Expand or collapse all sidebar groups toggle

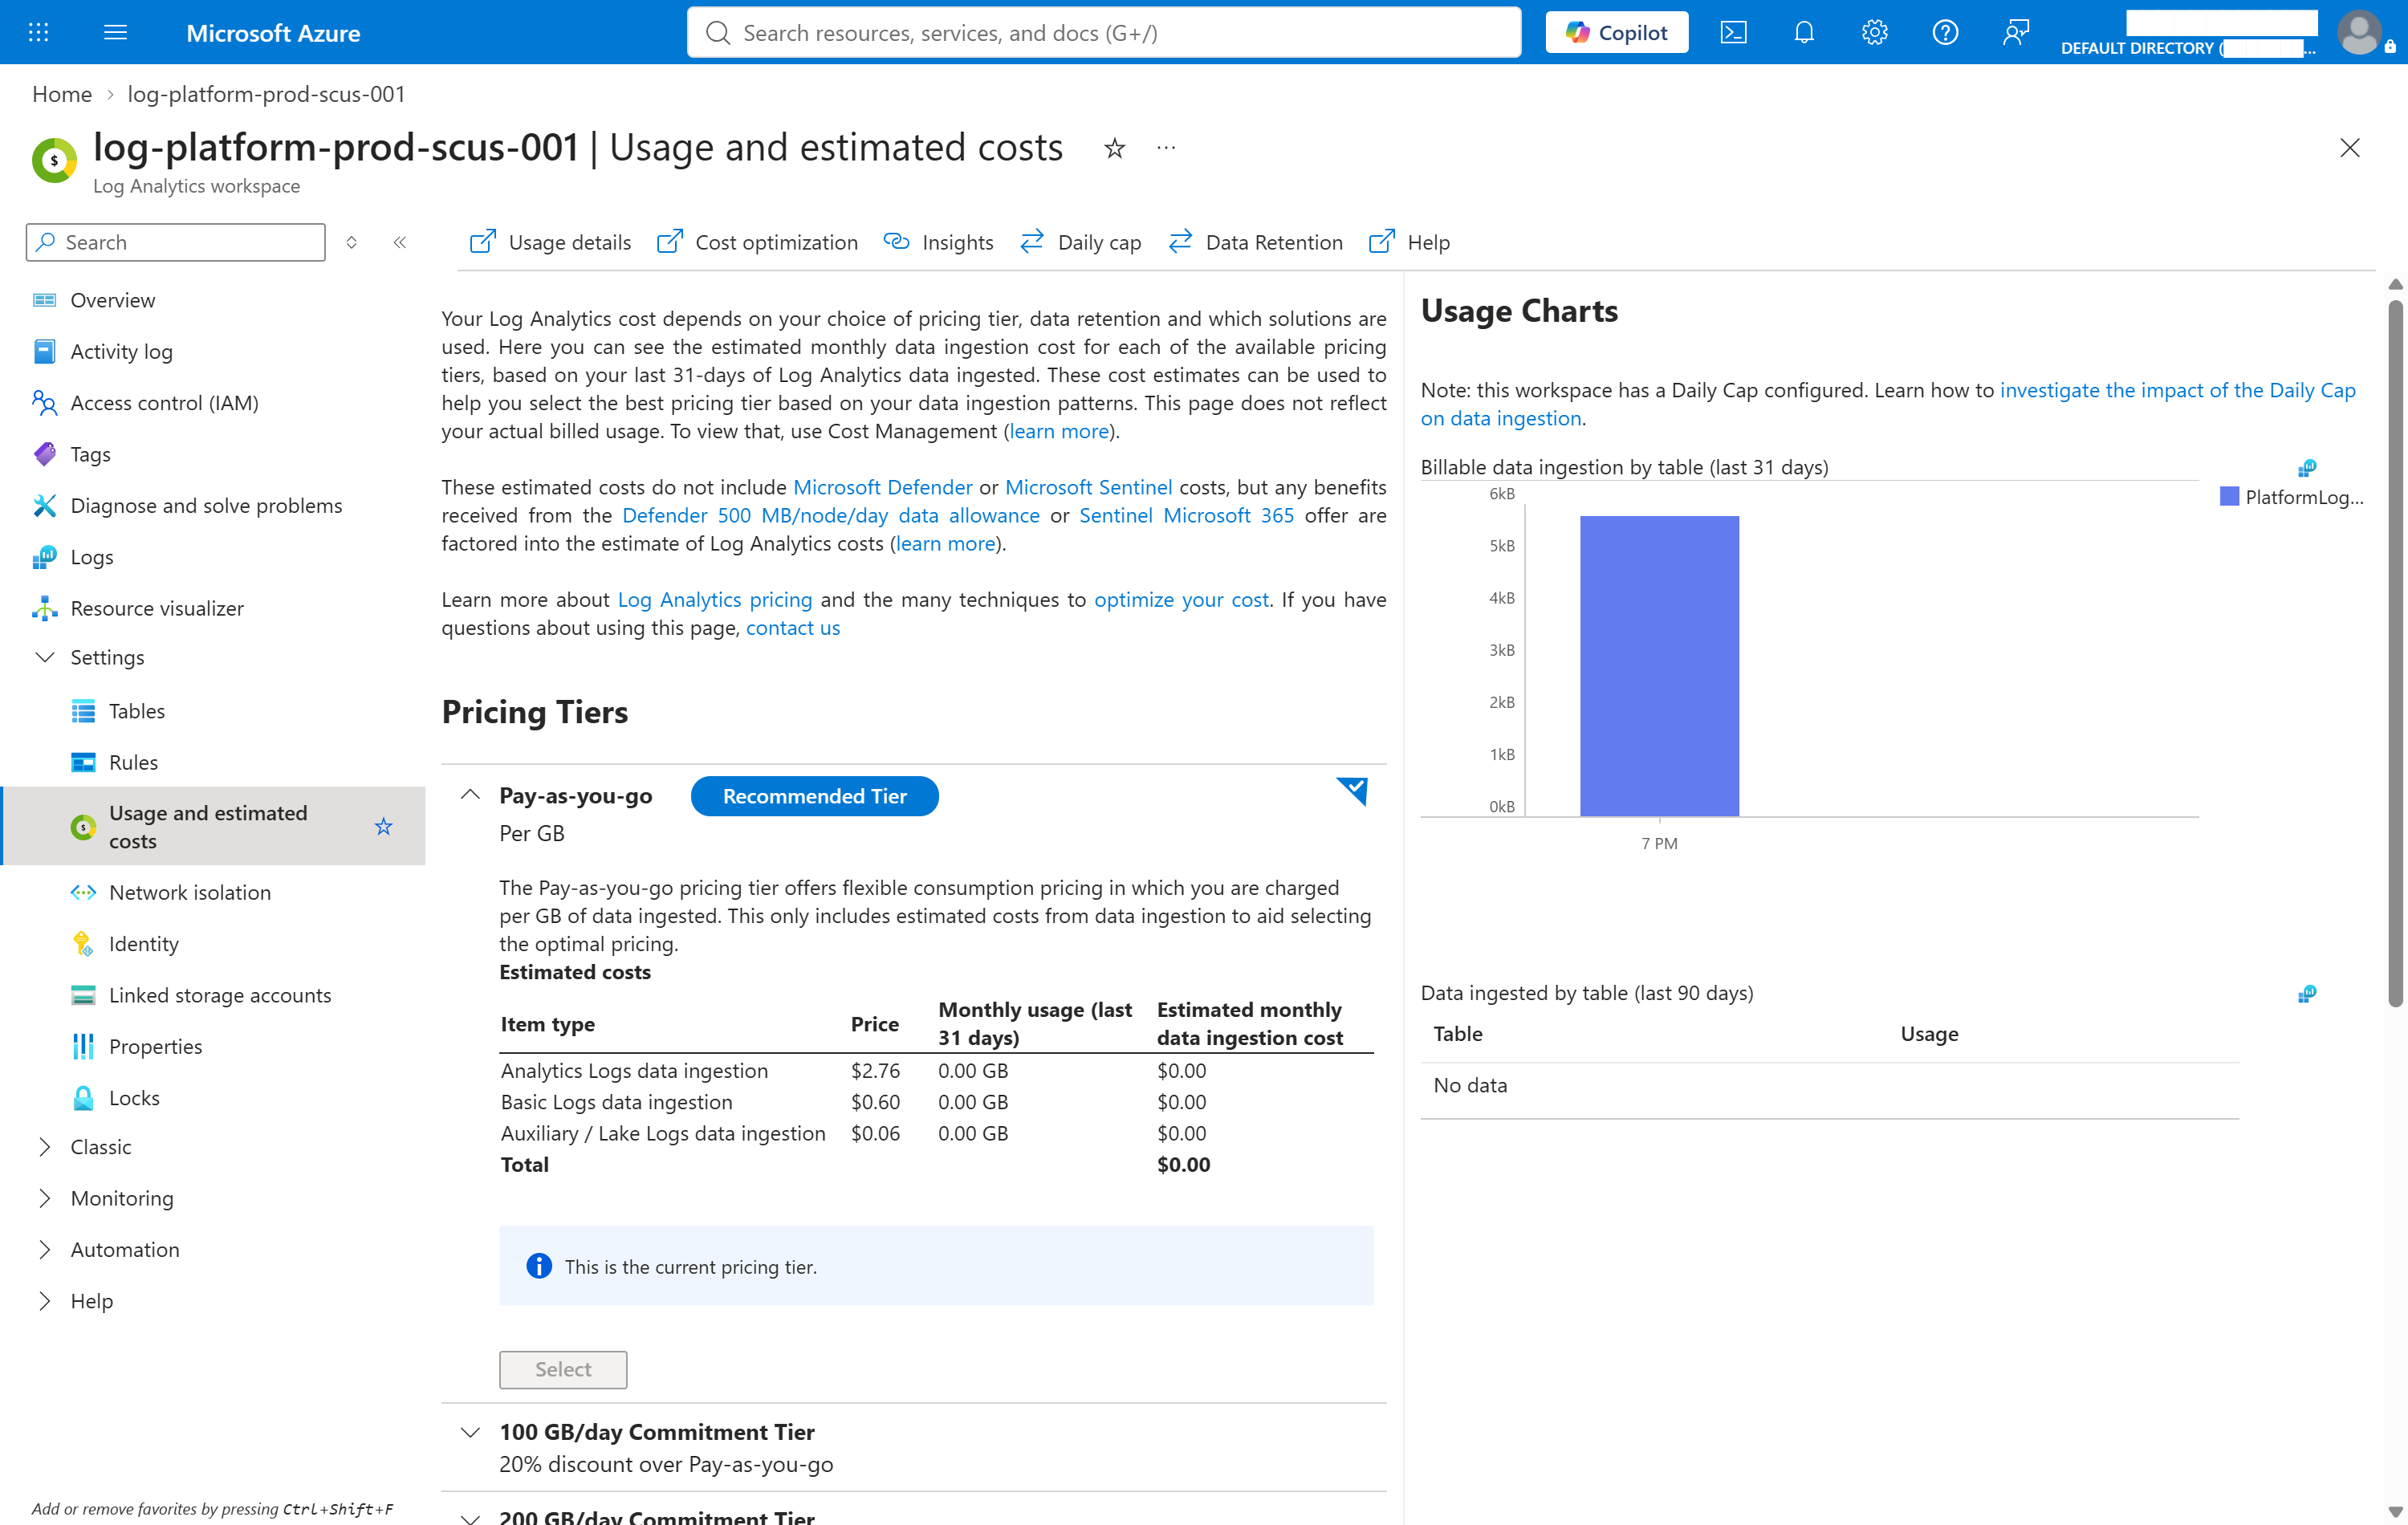pos(351,242)
